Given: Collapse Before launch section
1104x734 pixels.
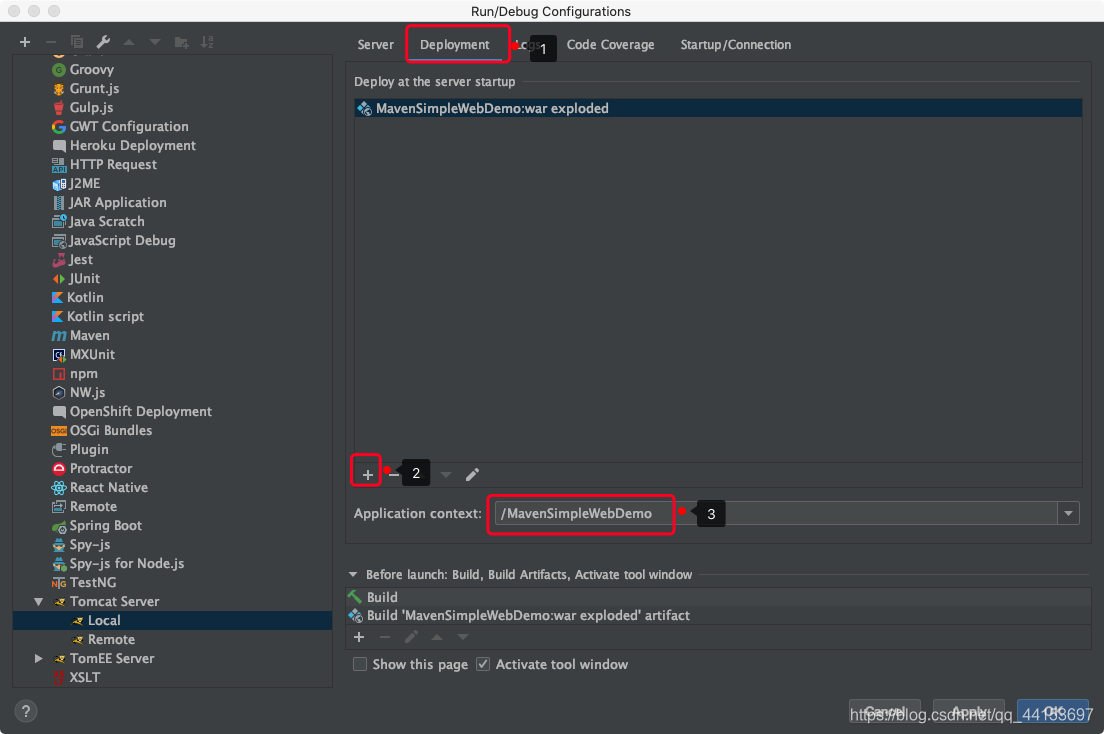Looking at the screenshot, I should pyautogui.click(x=353, y=575).
